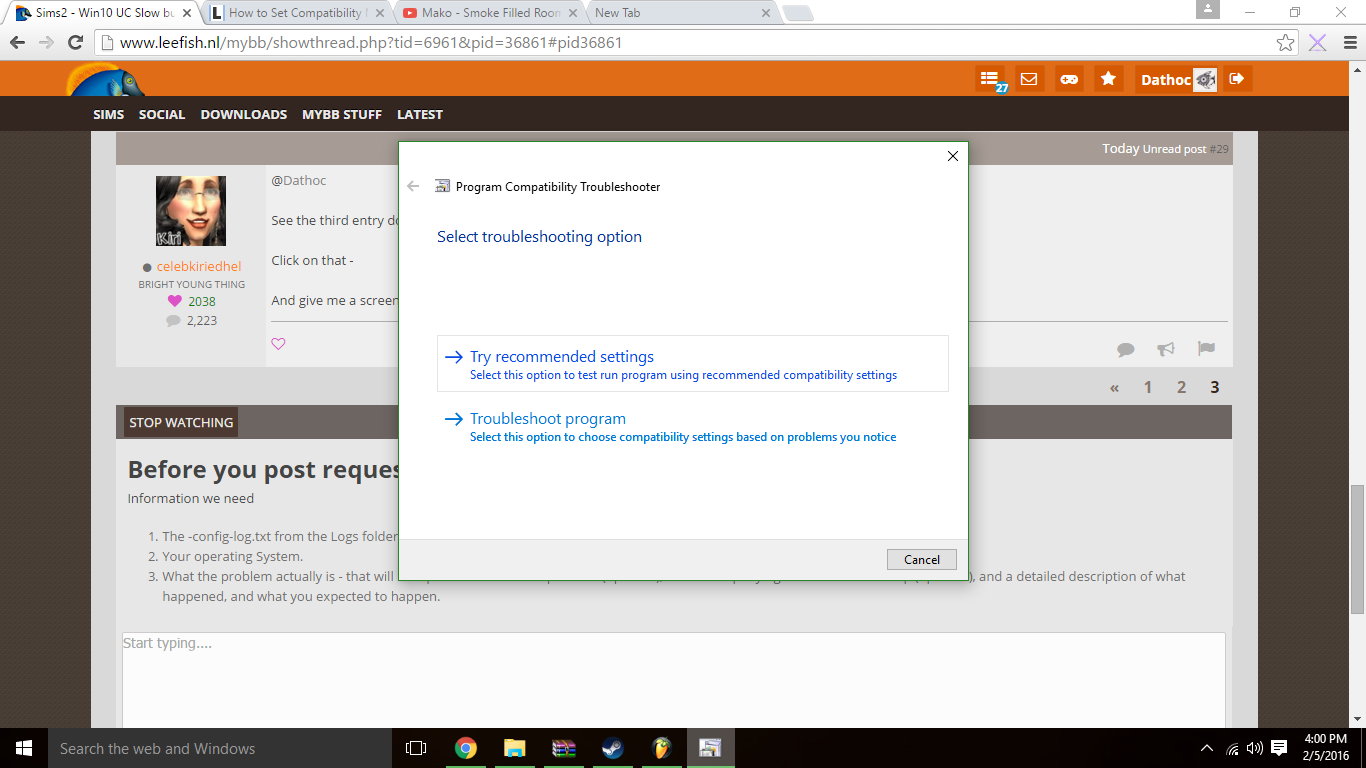The width and height of the screenshot is (1366, 768).
Task: Click the STOP WATCHING button
Action: click(181, 422)
